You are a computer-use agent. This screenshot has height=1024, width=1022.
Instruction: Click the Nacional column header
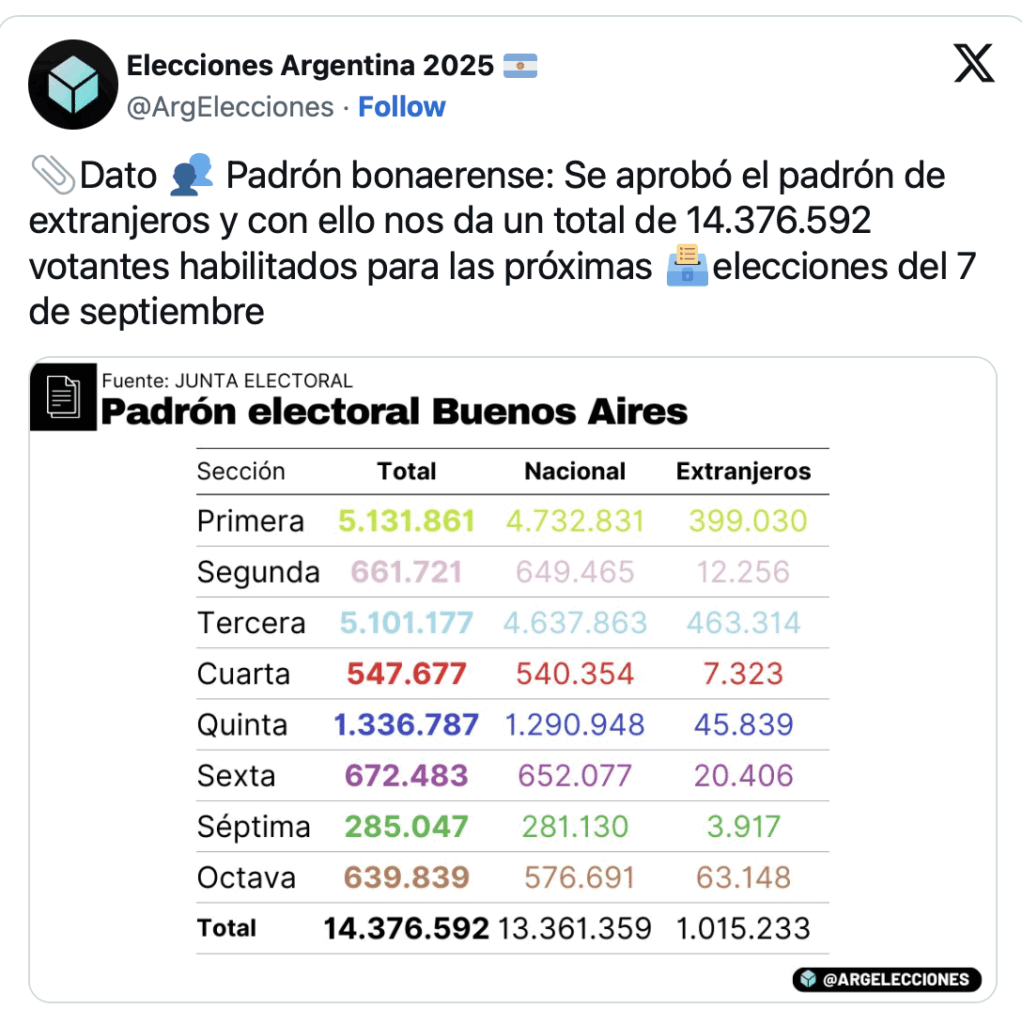coord(575,472)
